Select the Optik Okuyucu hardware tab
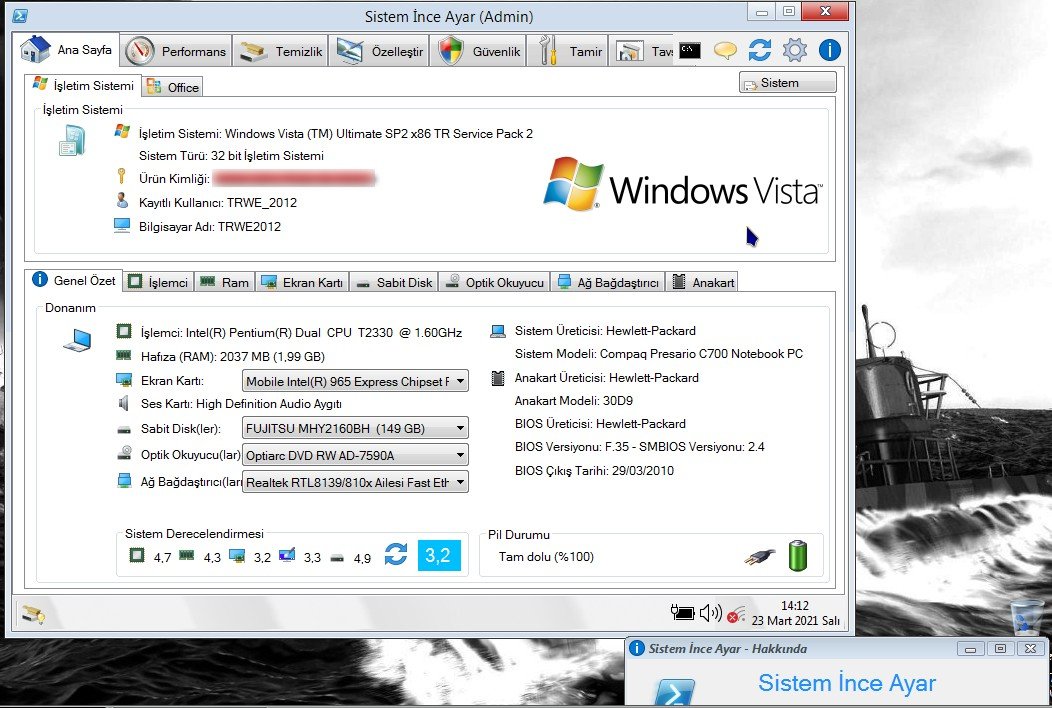Image resolution: width=1052 pixels, height=708 pixels. point(494,283)
